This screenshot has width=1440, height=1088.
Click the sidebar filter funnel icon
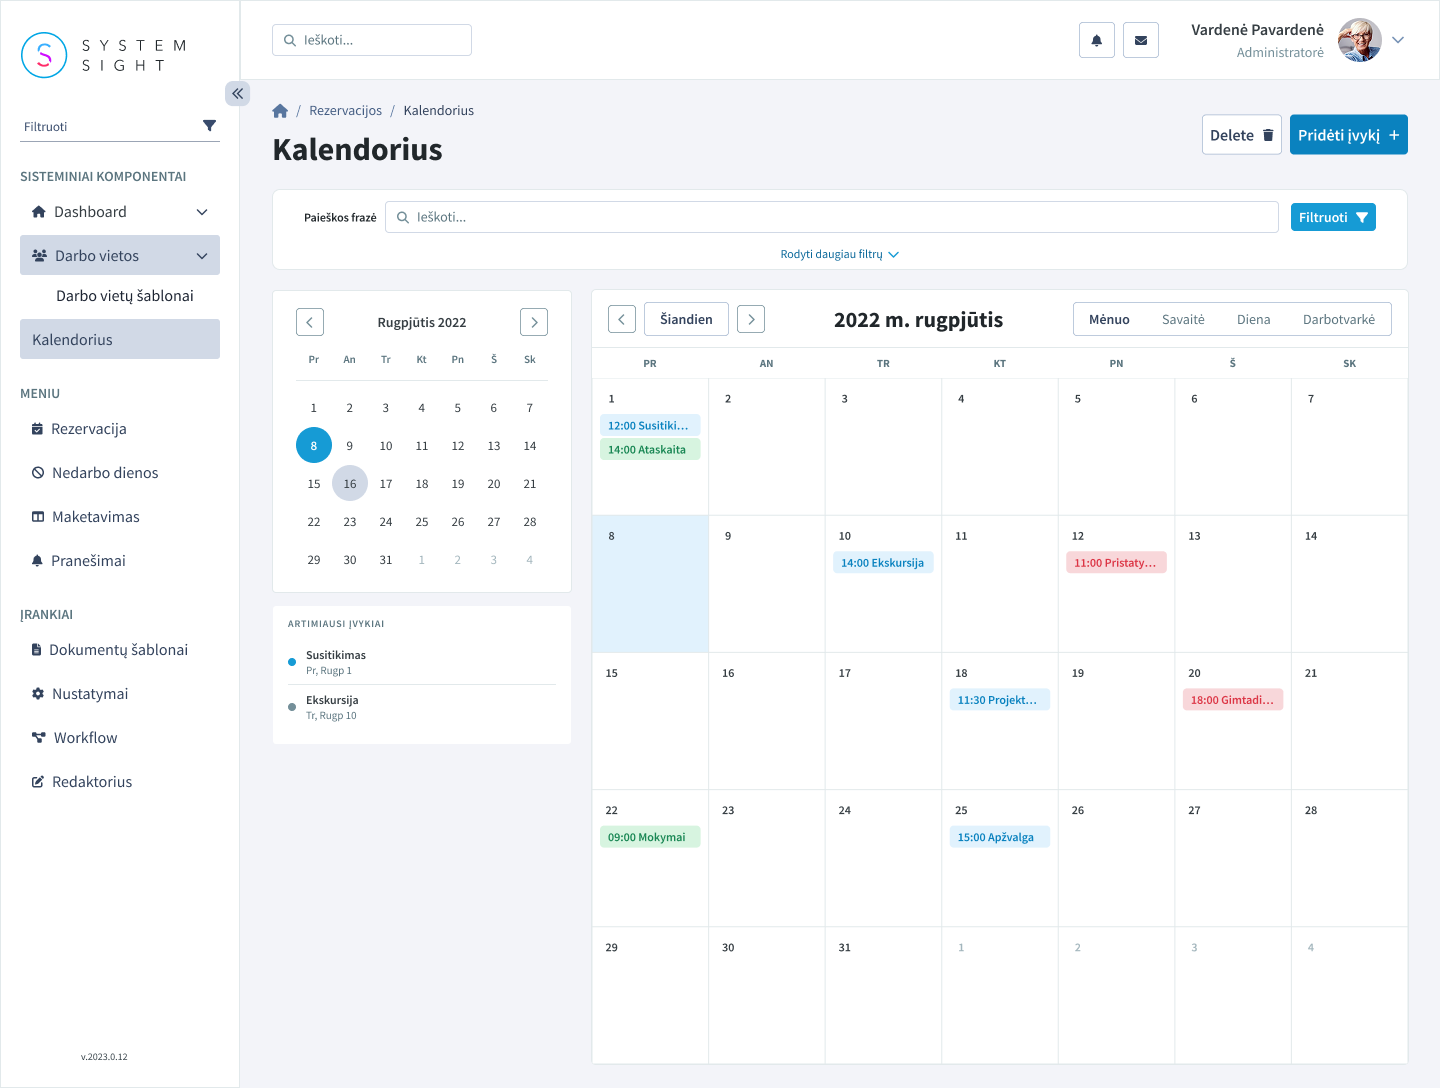pyautogui.click(x=209, y=126)
